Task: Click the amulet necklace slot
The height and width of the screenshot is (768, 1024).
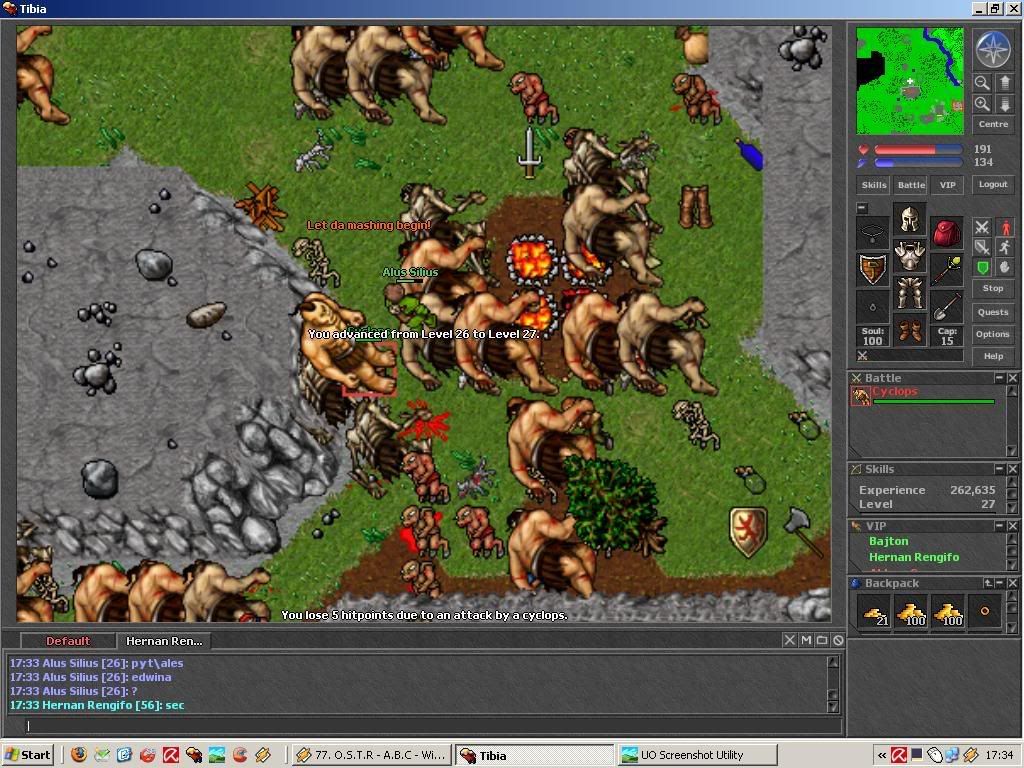Action: [x=872, y=233]
